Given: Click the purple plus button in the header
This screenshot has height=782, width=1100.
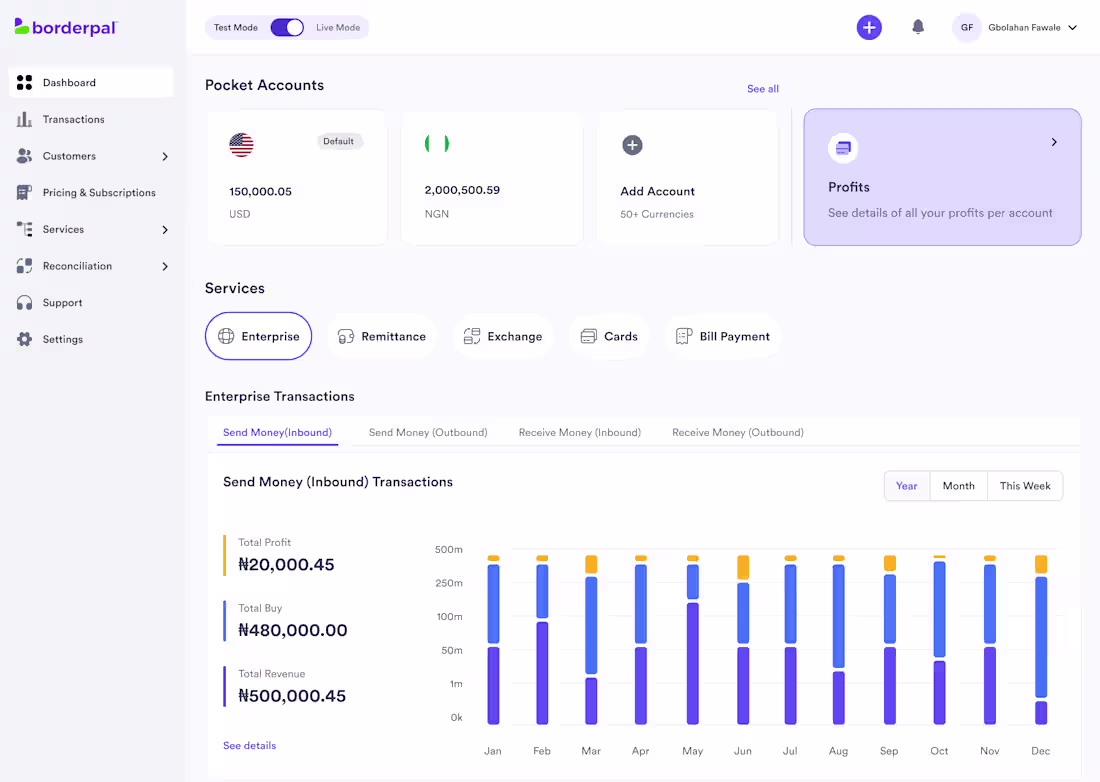Looking at the screenshot, I should (869, 27).
